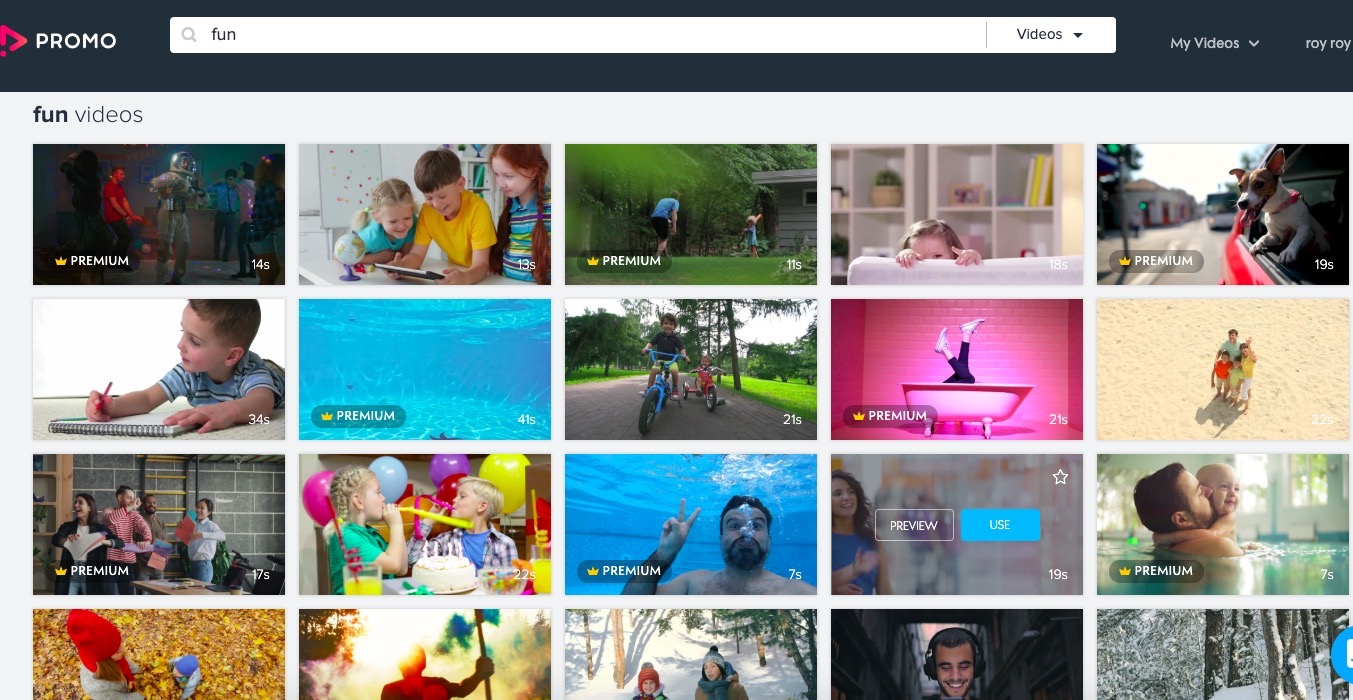Click the Use button on hovered video
Image resolution: width=1353 pixels, height=700 pixels.
coord(1000,525)
